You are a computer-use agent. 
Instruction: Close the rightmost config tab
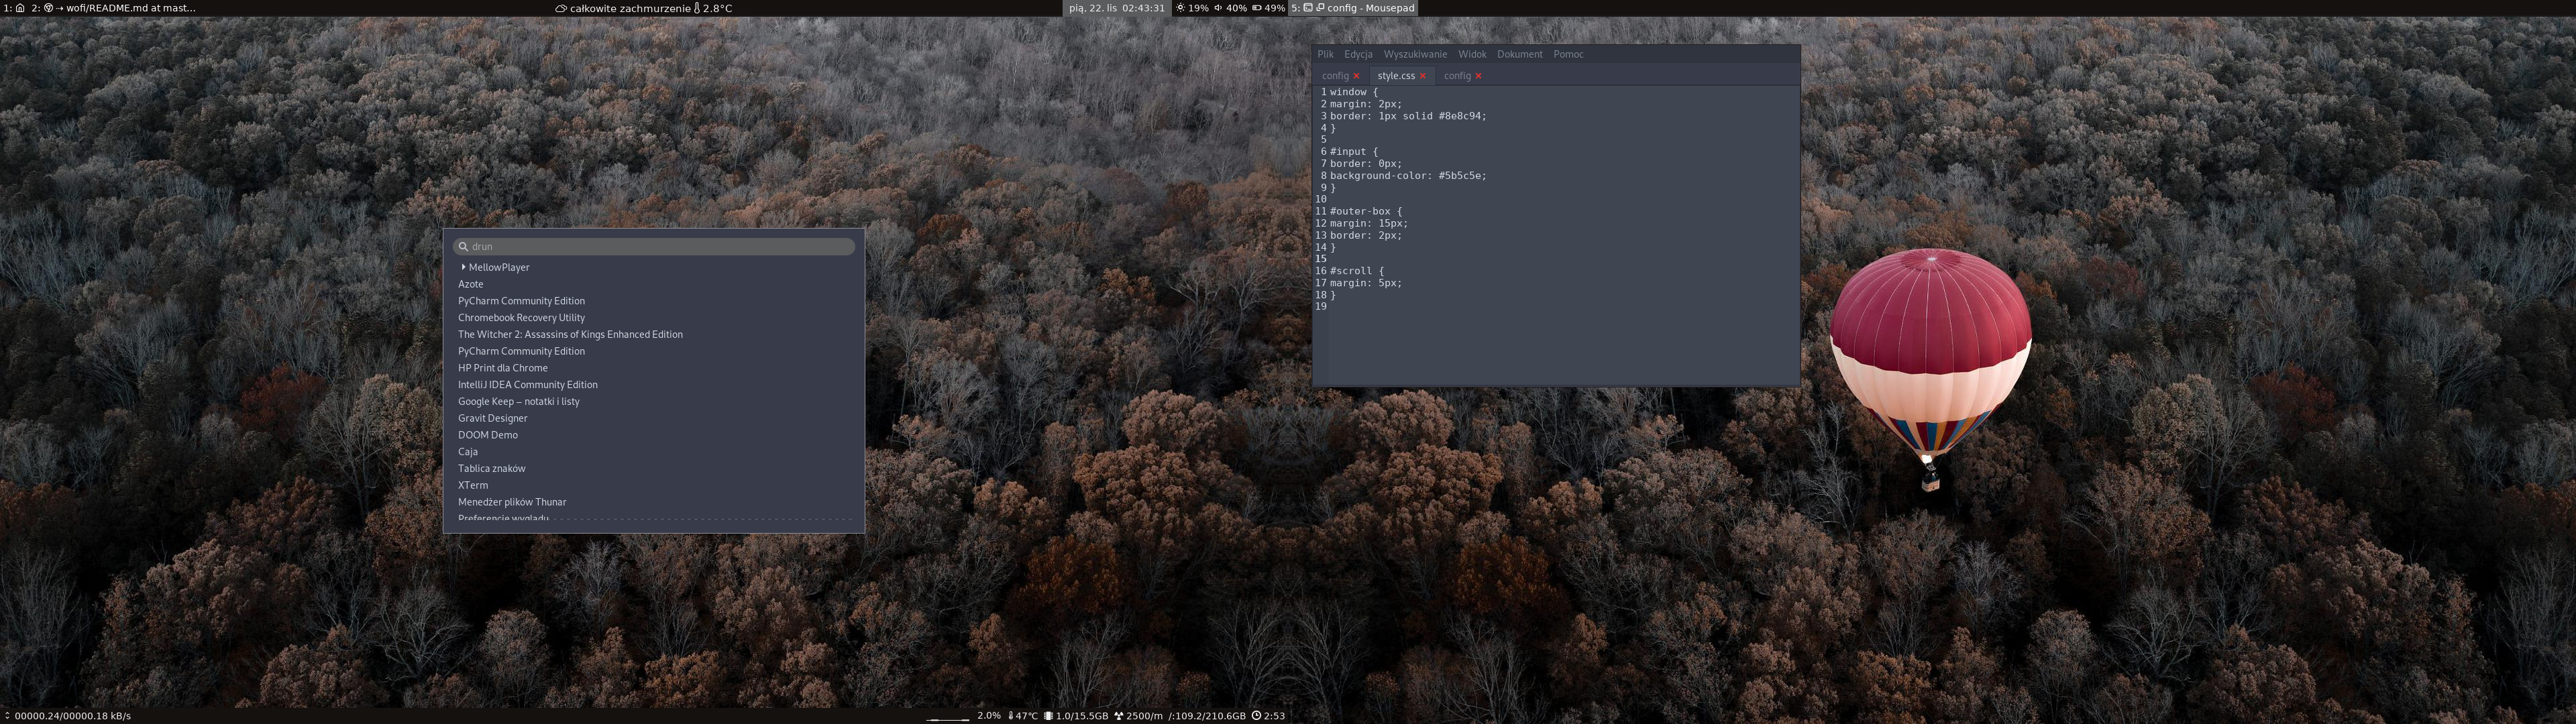pos(1478,76)
